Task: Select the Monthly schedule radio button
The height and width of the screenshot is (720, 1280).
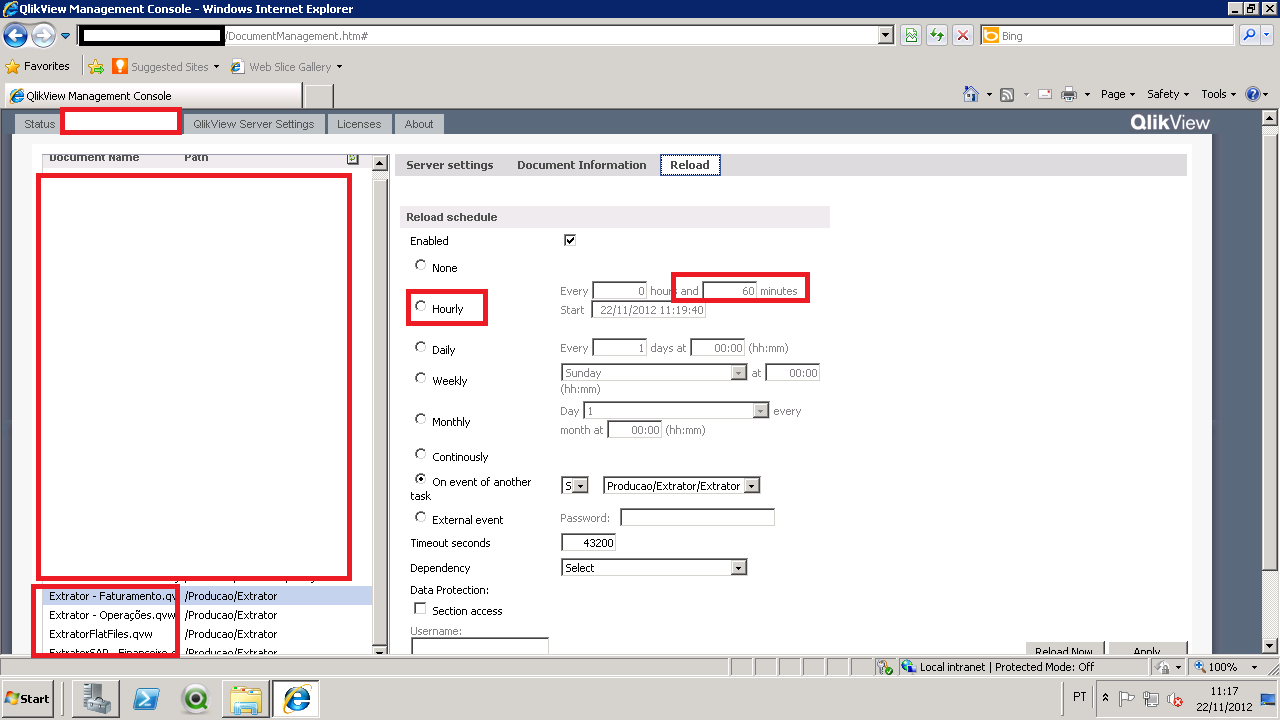Action: 420,419
